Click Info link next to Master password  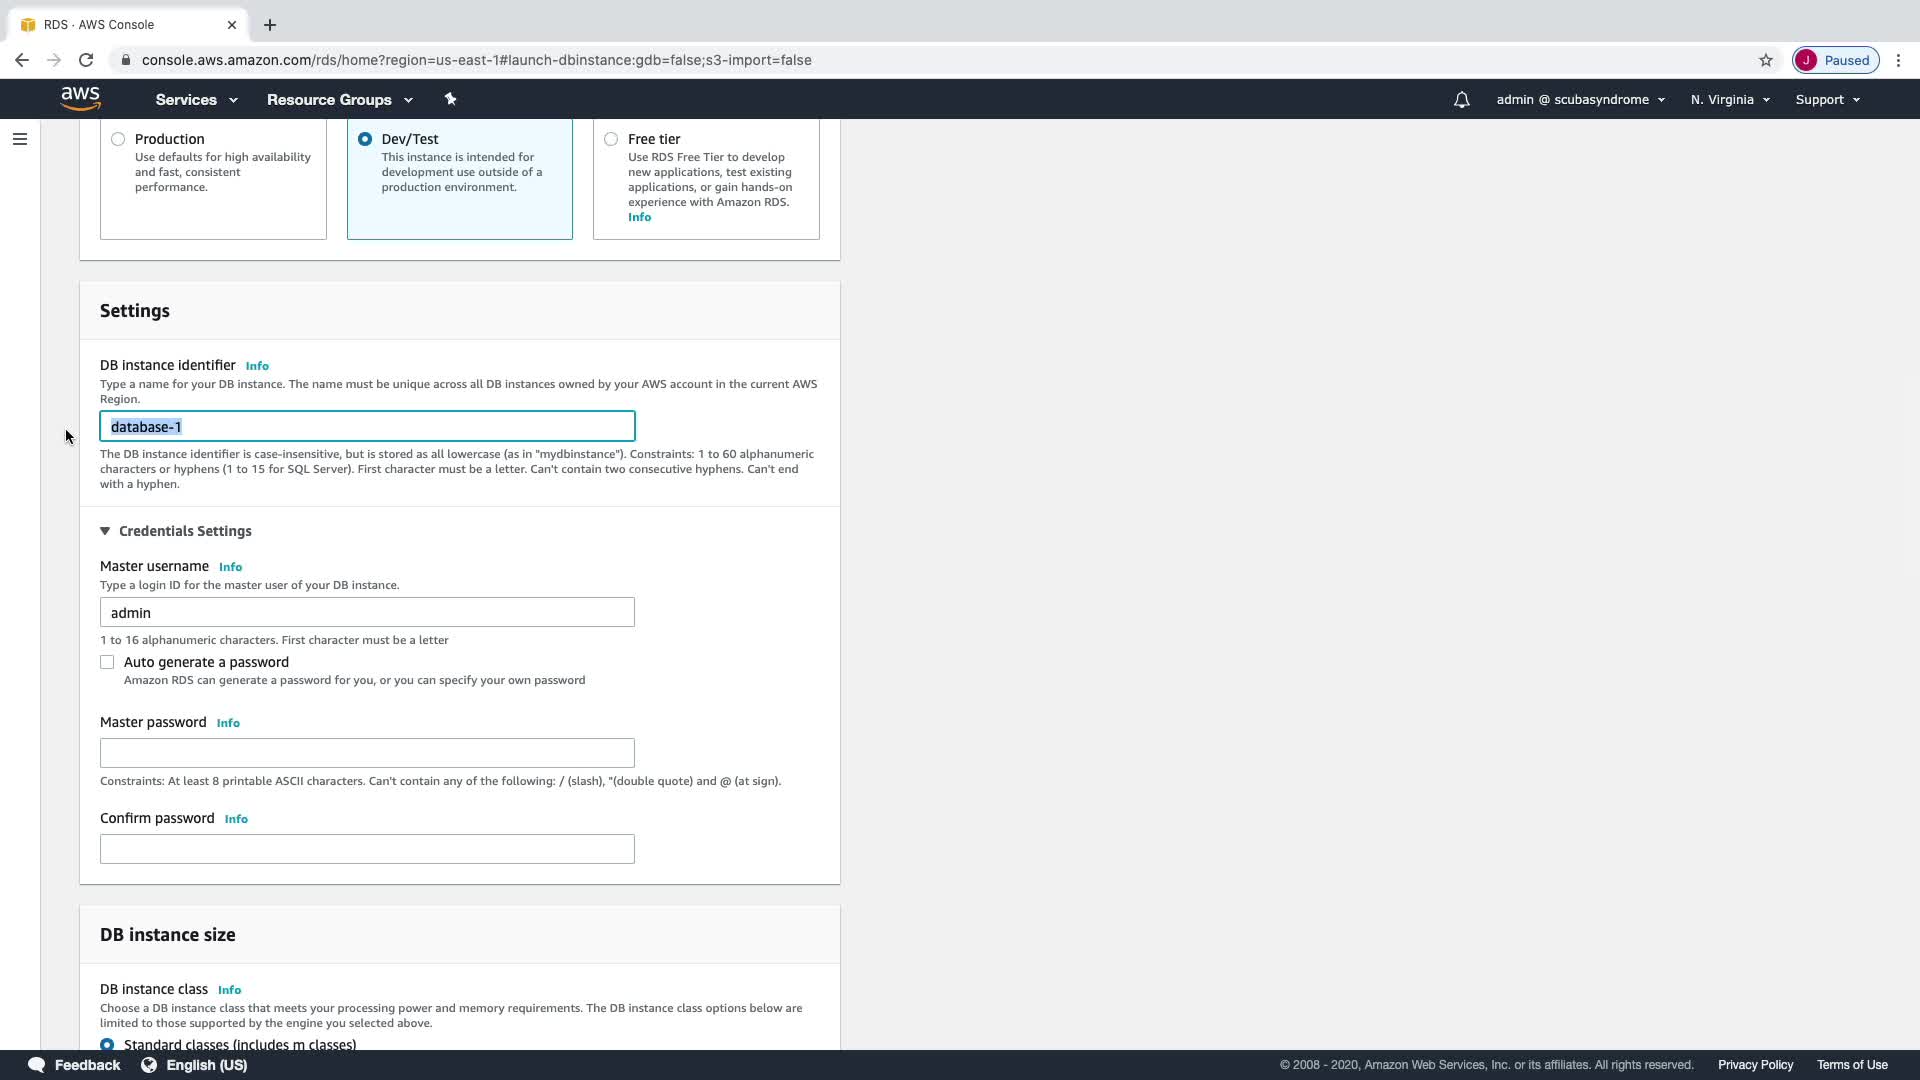click(x=228, y=723)
